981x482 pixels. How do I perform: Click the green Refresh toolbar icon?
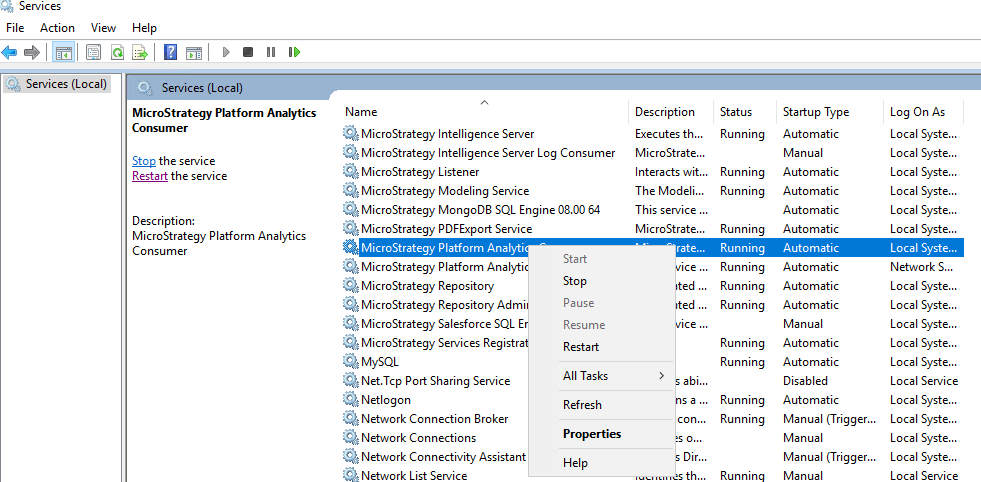click(117, 53)
